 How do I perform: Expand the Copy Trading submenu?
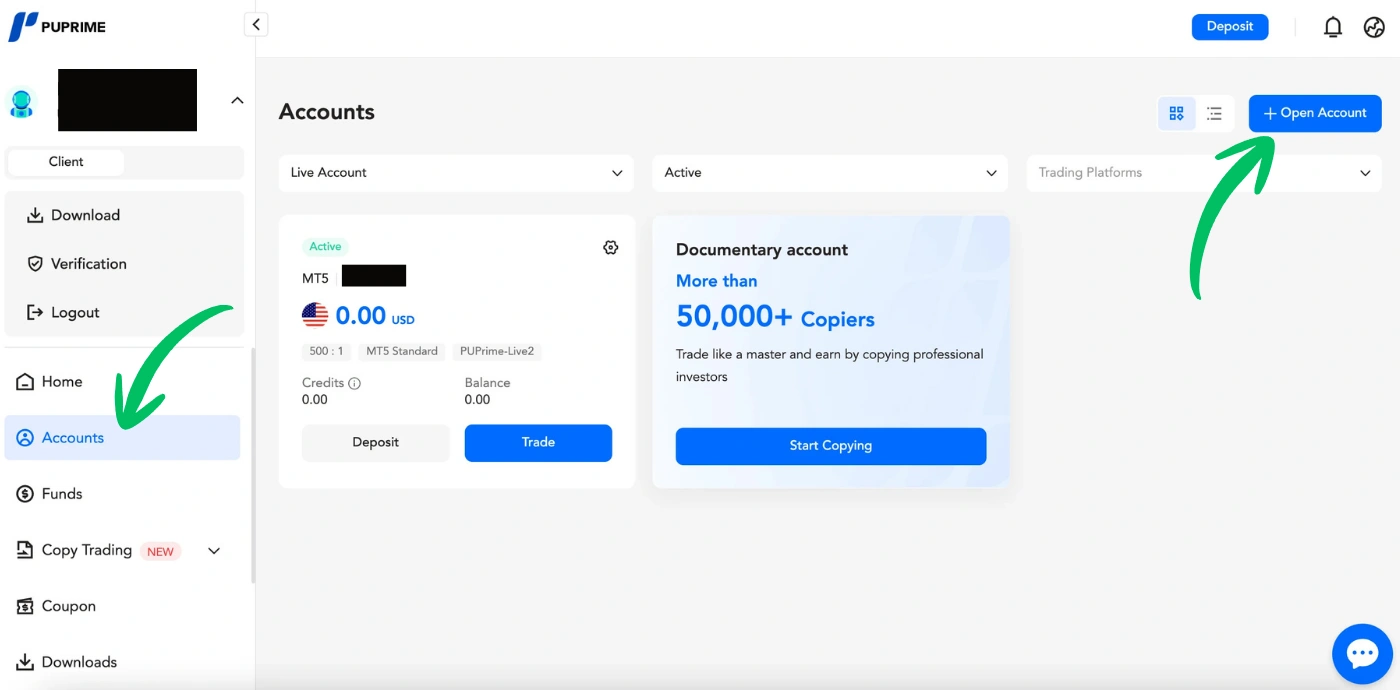[x=214, y=551]
